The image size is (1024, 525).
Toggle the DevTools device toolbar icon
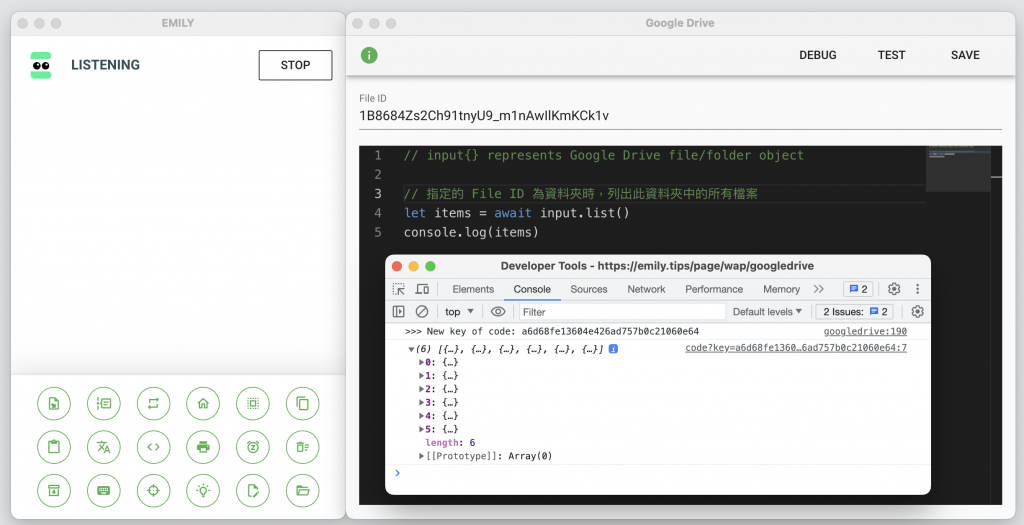coord(423,289)
